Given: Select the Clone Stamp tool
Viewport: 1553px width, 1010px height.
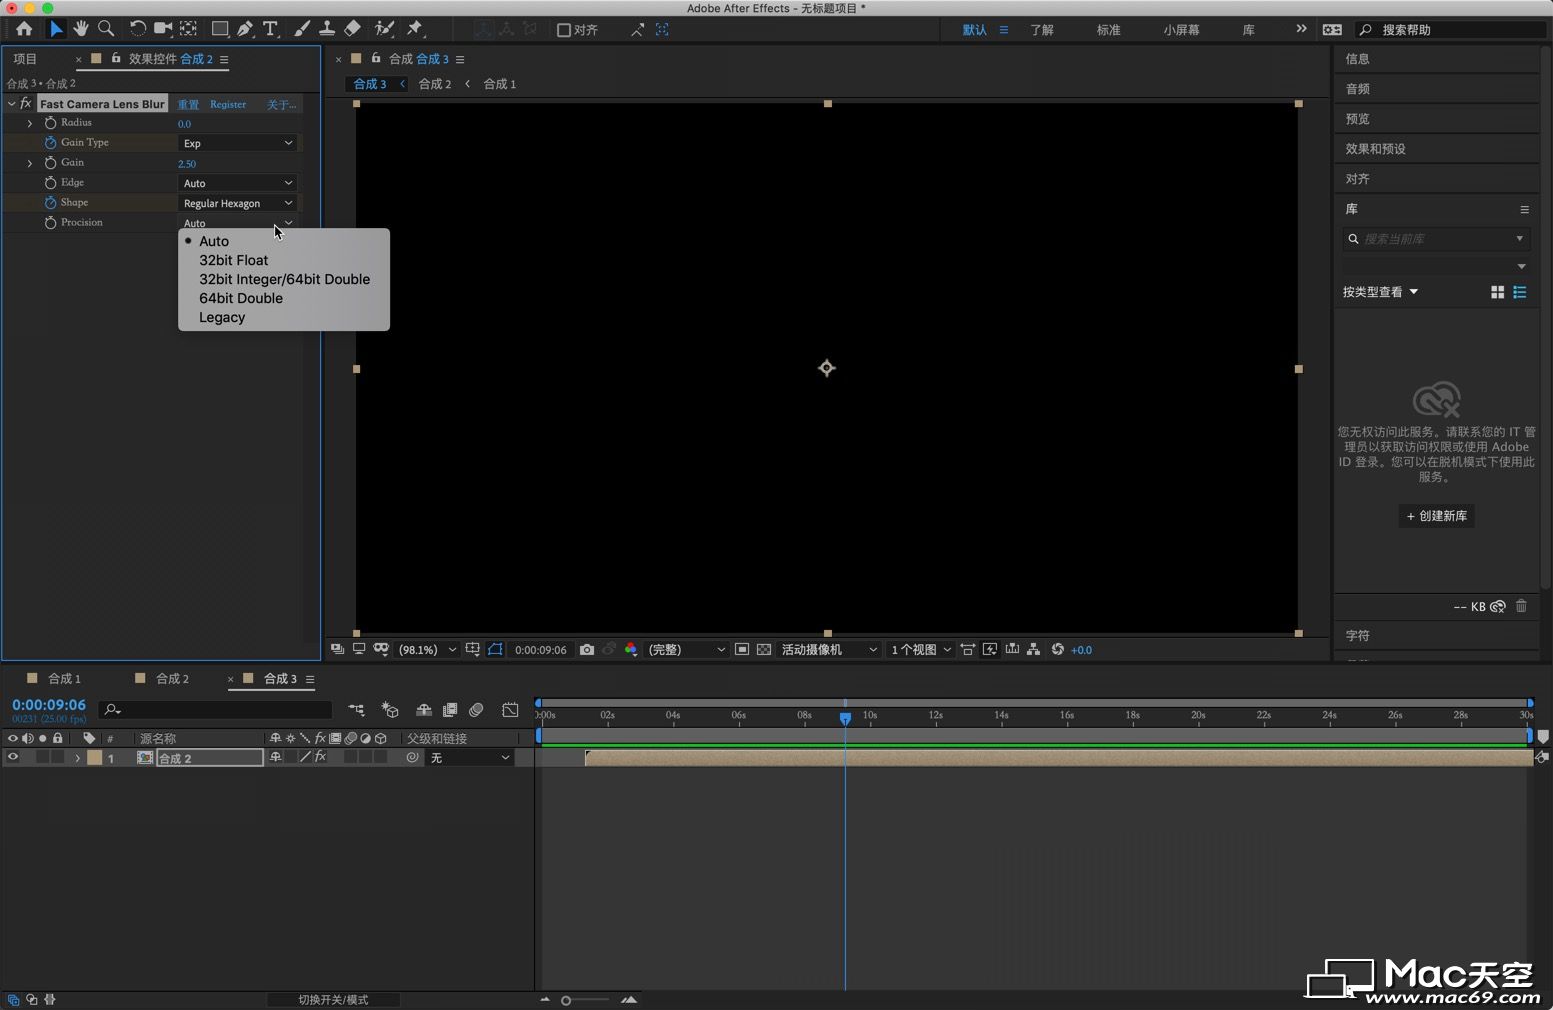Looking at the screenshot, I should pyautogui.click(x=327, y=29).
